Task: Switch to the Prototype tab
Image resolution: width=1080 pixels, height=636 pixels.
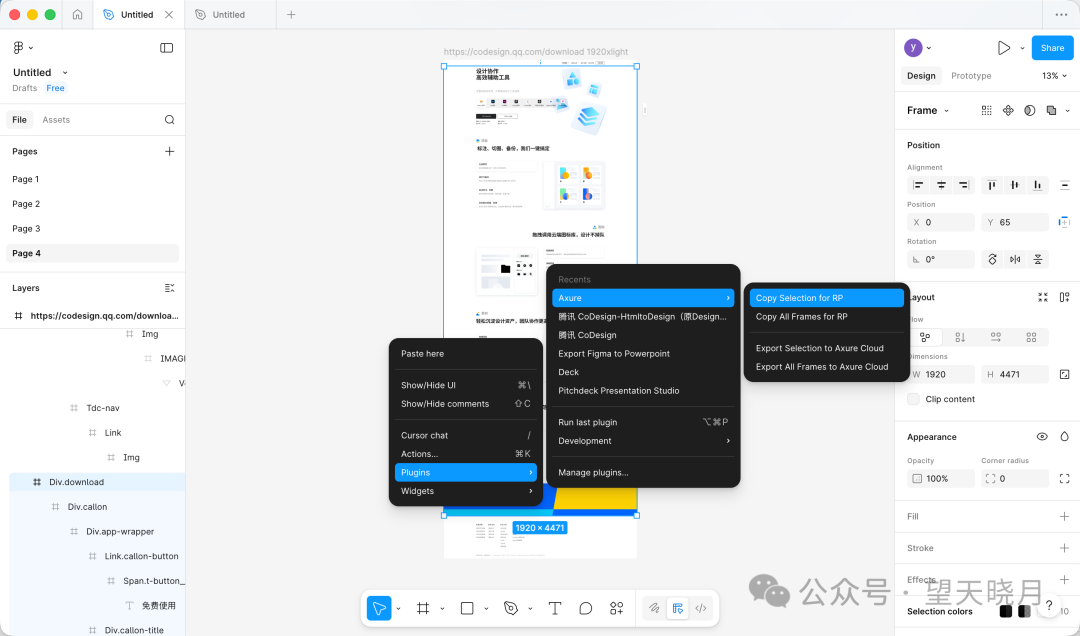Action: (x=971, y=76)
